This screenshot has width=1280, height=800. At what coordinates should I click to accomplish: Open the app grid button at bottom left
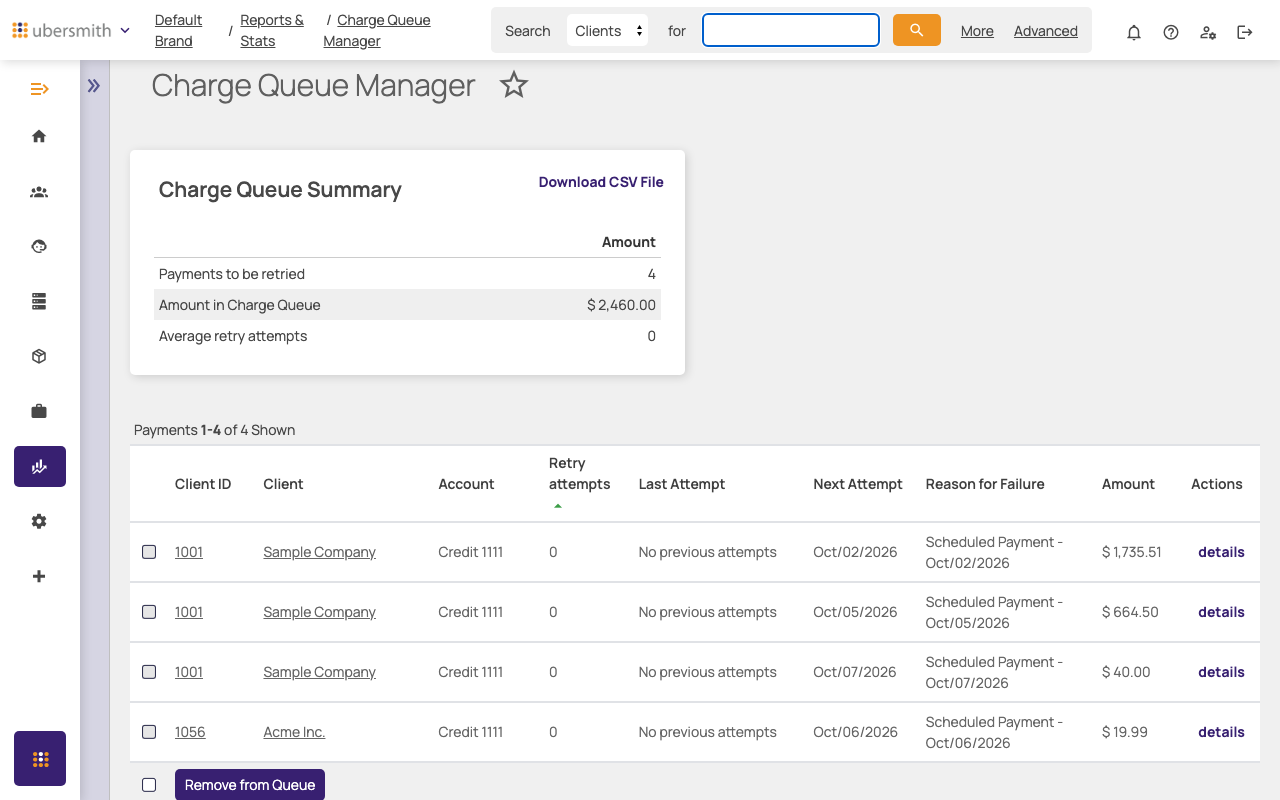click(x=40, y=759)
